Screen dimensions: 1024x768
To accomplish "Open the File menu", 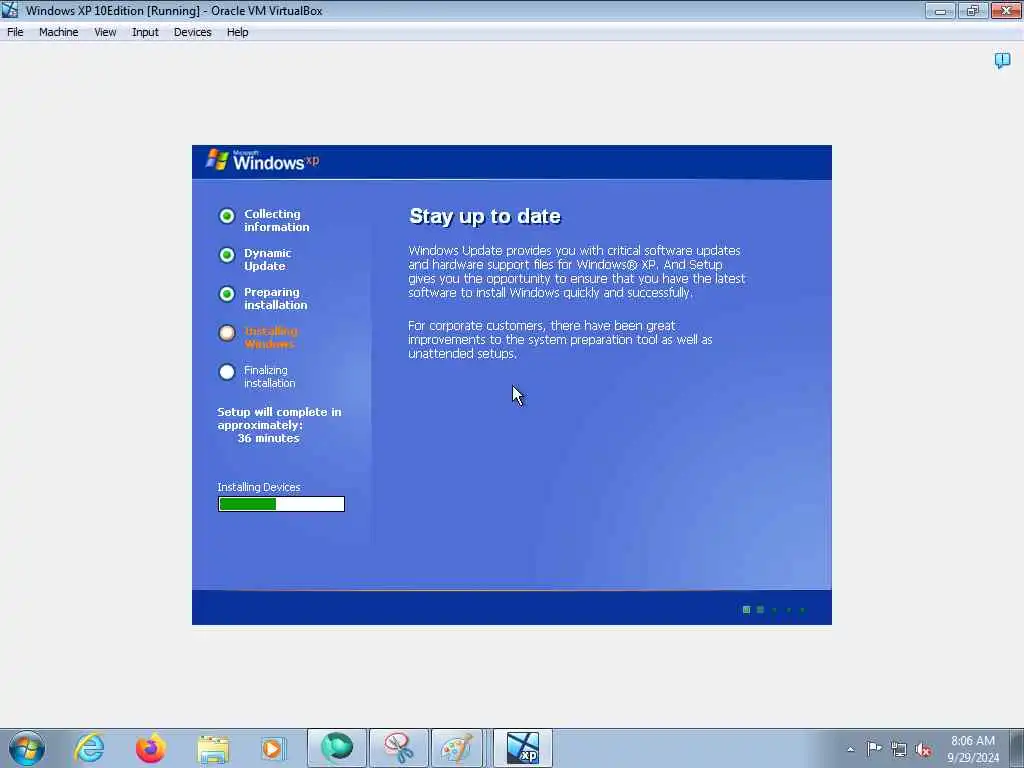I will click(15, 32).
